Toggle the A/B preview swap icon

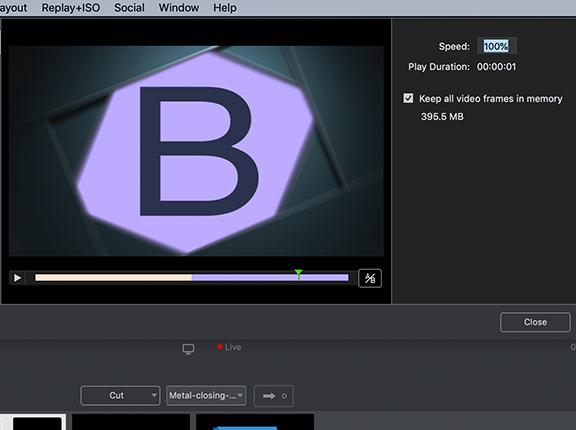coord(370,278)
